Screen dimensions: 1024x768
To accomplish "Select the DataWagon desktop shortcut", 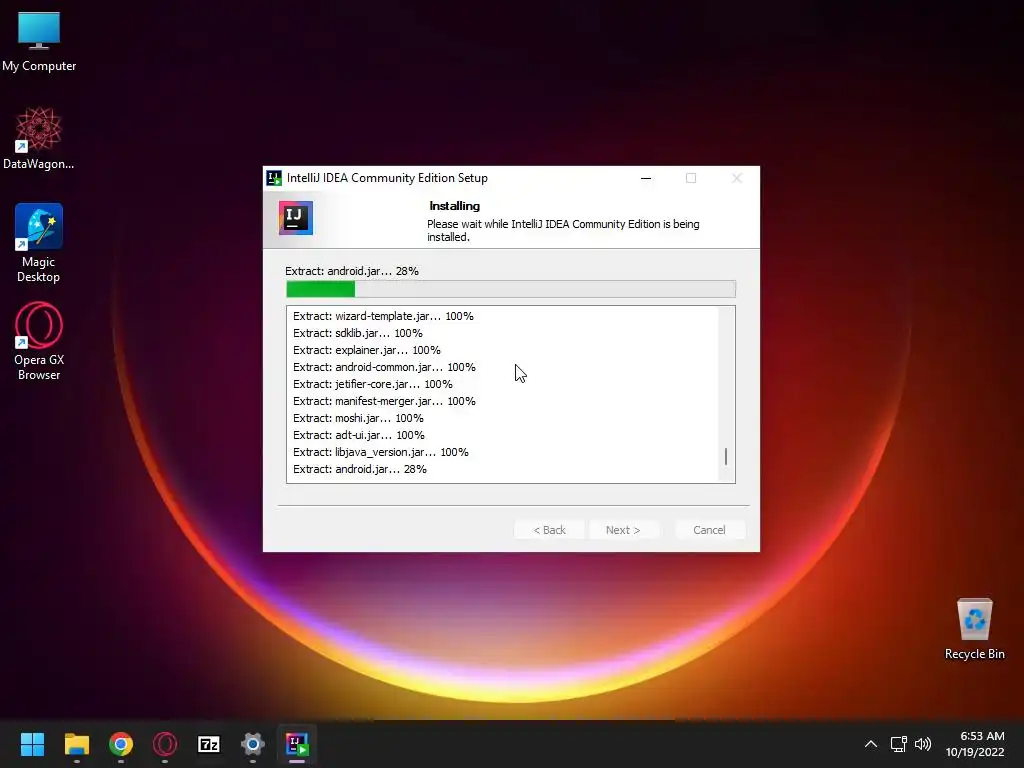I will [39, 138].
